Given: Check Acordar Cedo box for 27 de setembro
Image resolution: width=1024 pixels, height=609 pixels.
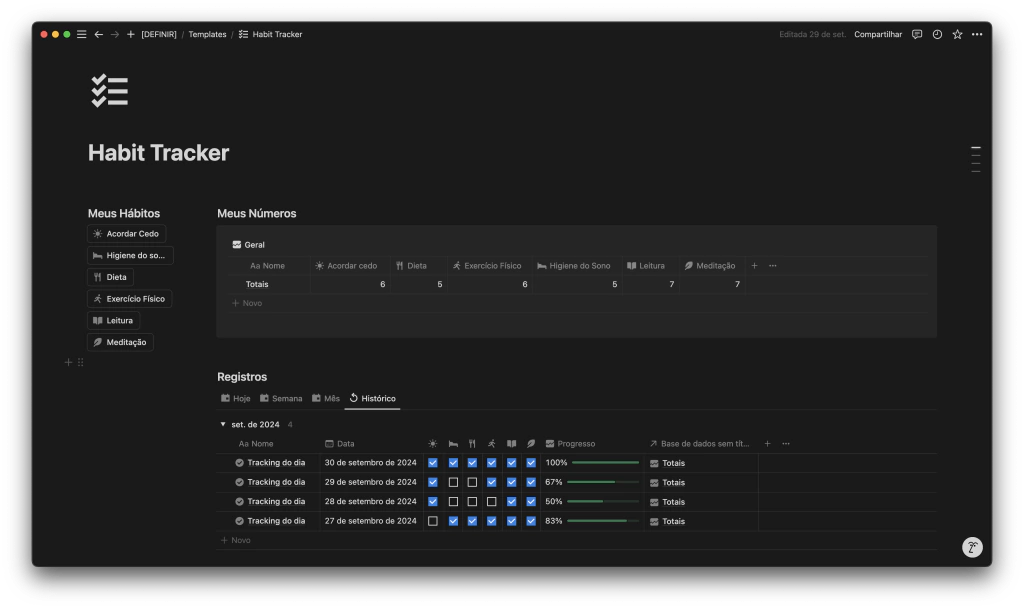Looking at the screenshot, I should [433, 521].
